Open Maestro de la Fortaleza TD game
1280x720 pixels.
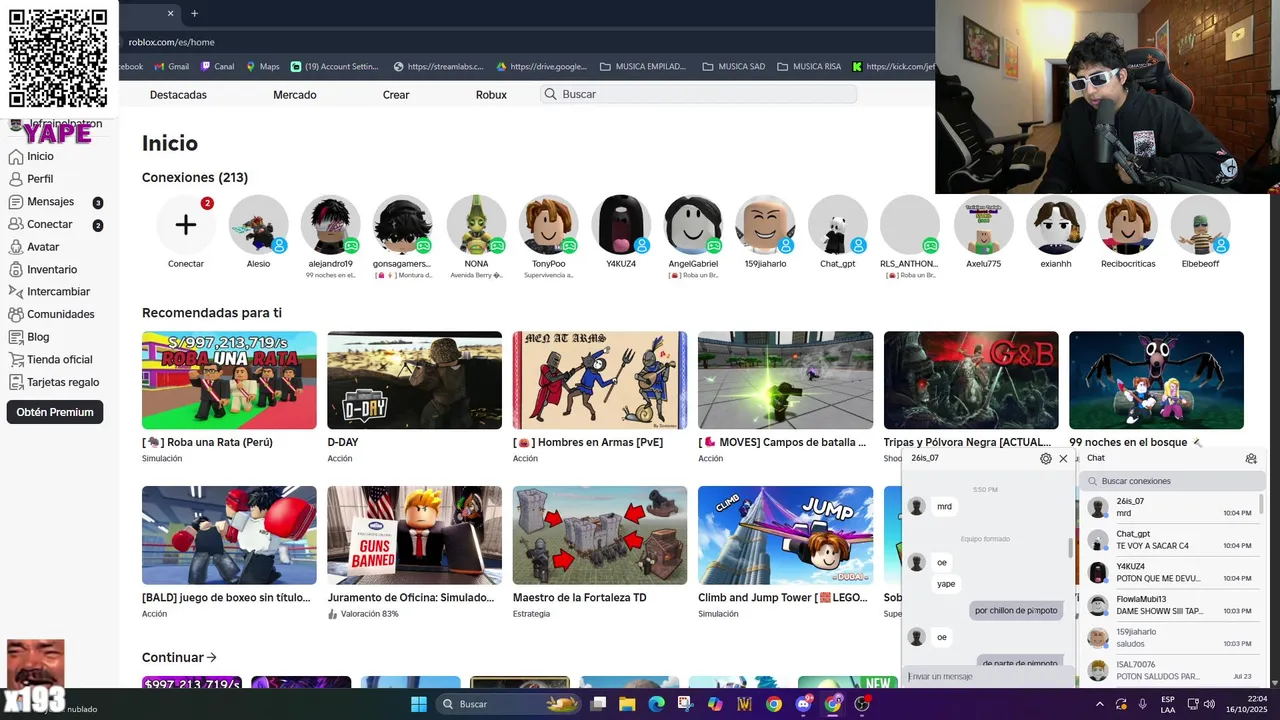(600, 535)
